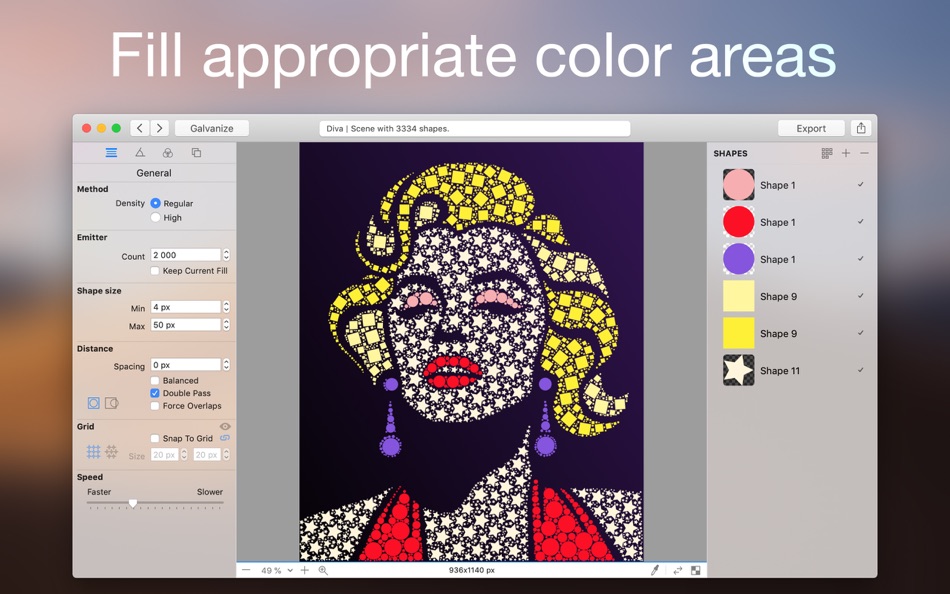
Task: Adjust the Count stepper arrows
Action: [226, 255]
